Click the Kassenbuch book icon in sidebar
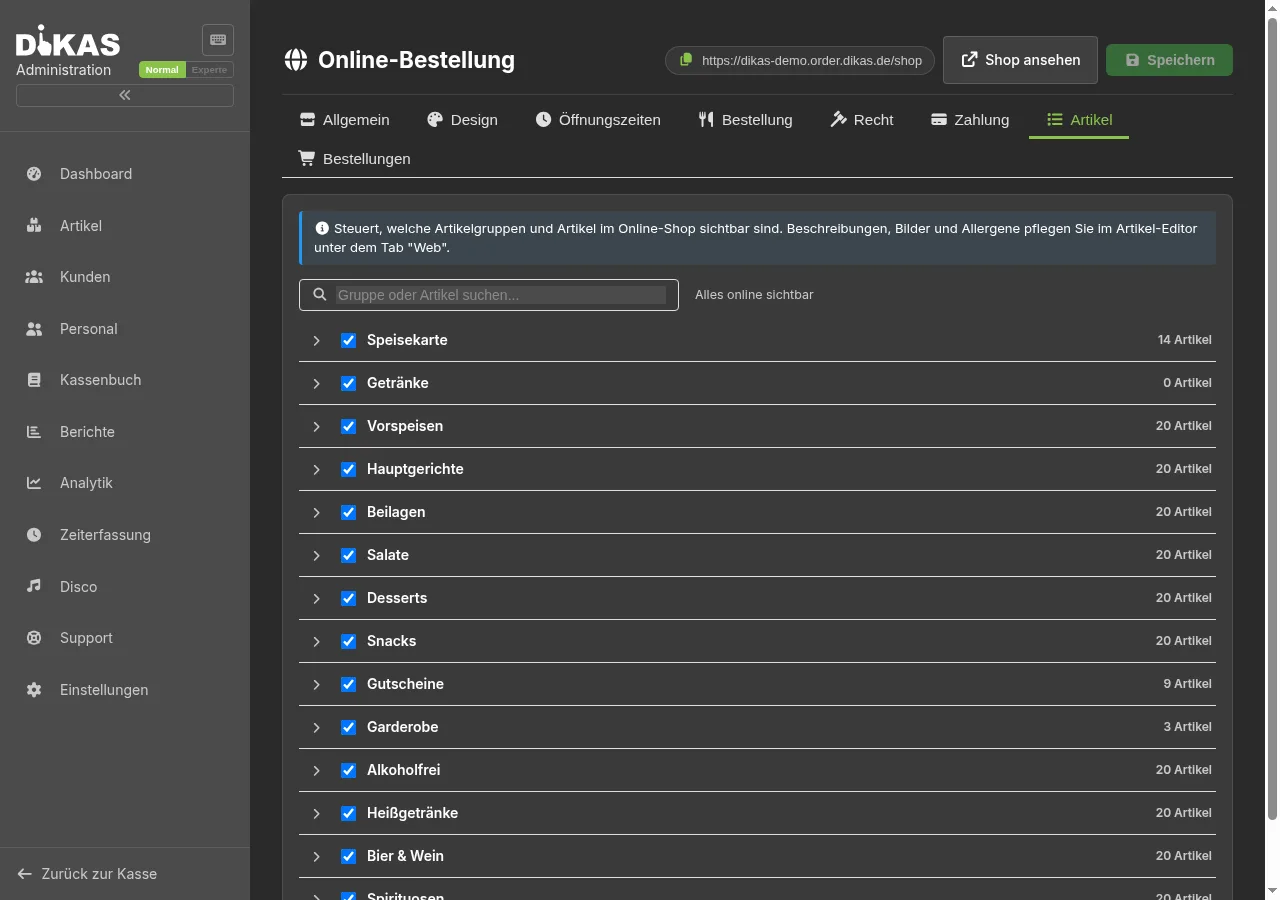Screen dimensions: 1280x900 pyautogui.click(x=34, y=380)
